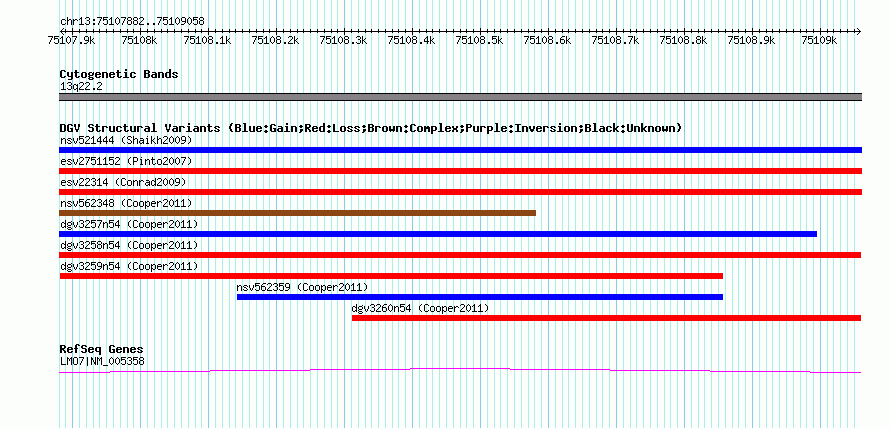This screenshot has height=428, width=890.
Task: Select the blue dgv3257n54 gain bar
Action: (438, 234)
